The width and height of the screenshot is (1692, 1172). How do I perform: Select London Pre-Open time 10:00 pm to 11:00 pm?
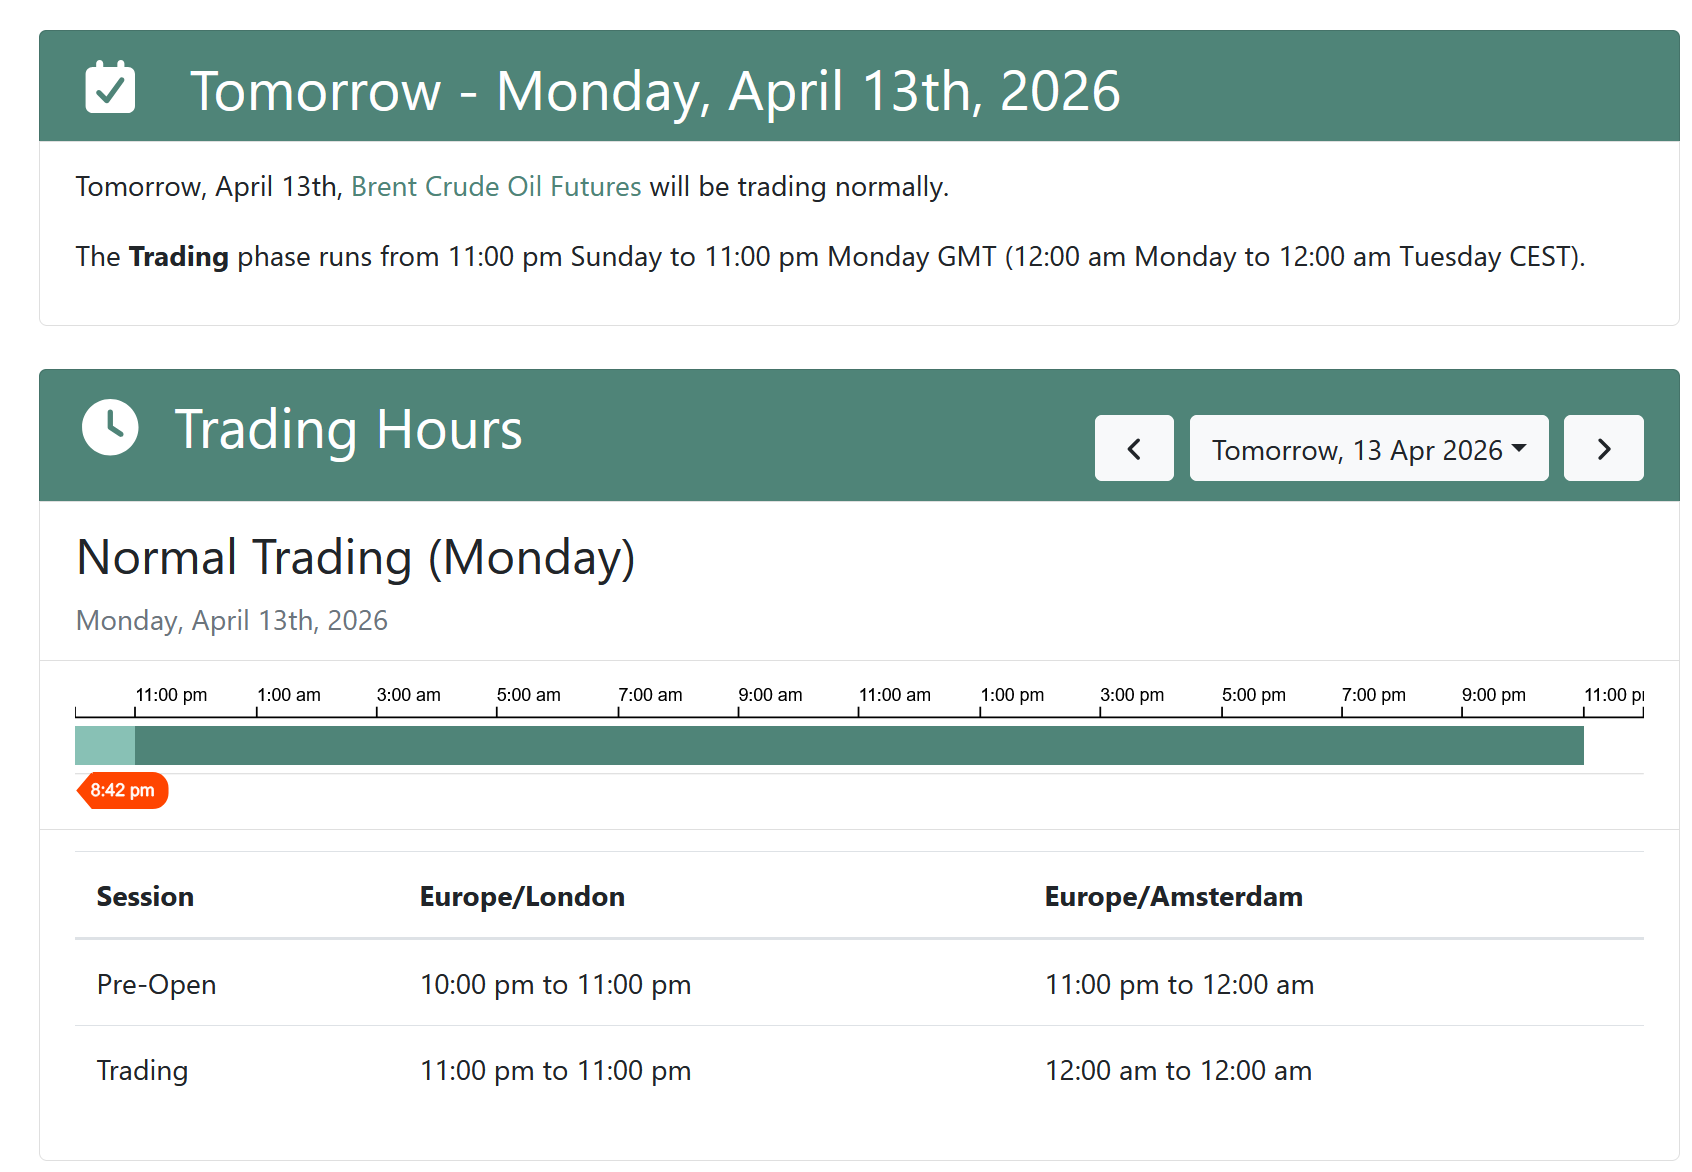pyautogui.click(x=555, y=984)
